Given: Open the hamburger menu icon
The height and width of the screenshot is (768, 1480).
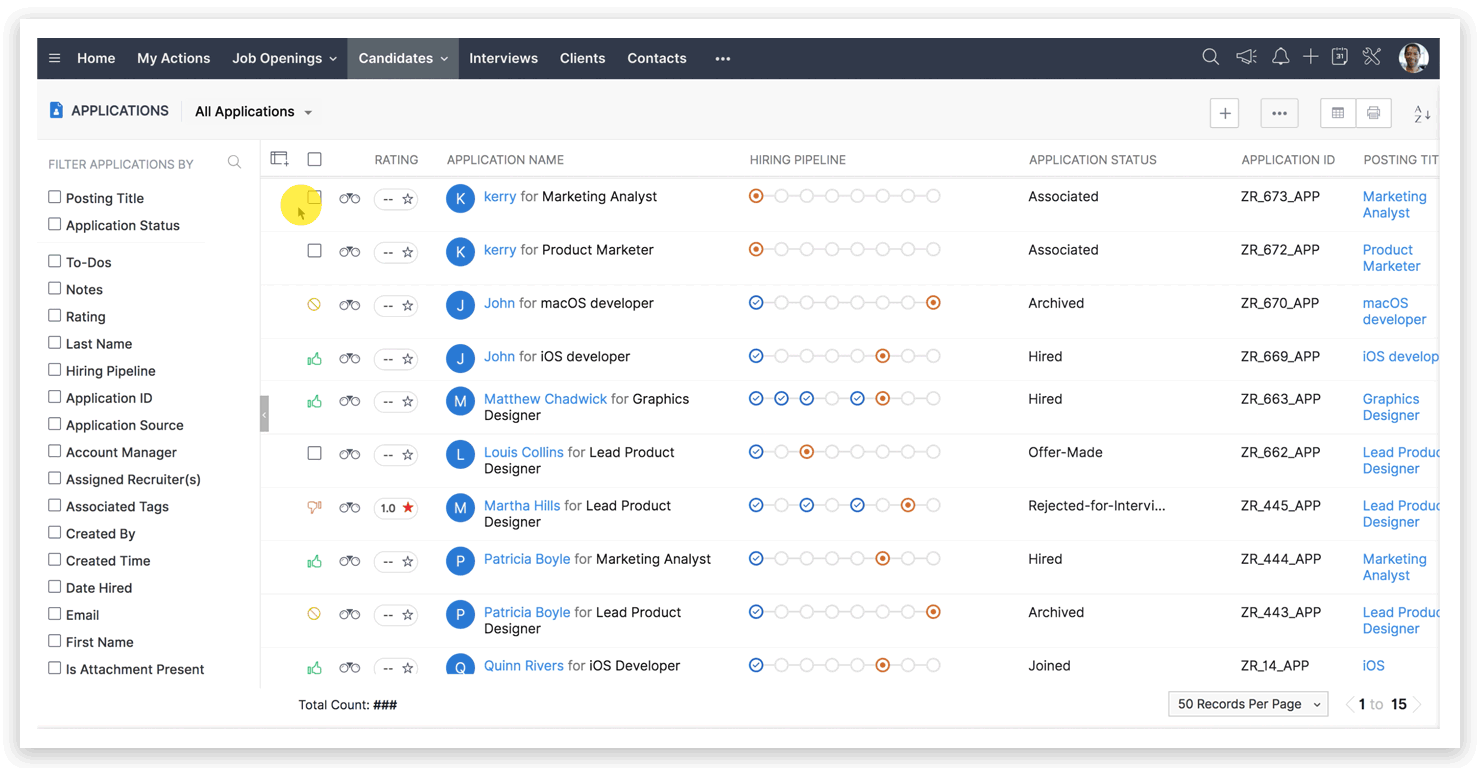Looking at the screenshot, I should click(x=55, y=58).
